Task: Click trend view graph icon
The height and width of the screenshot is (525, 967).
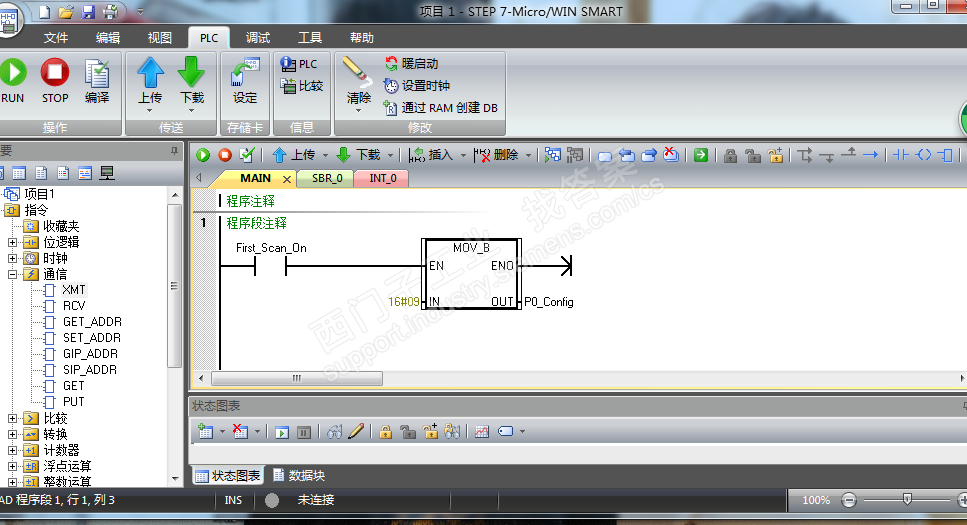Action: coord(482,432)
